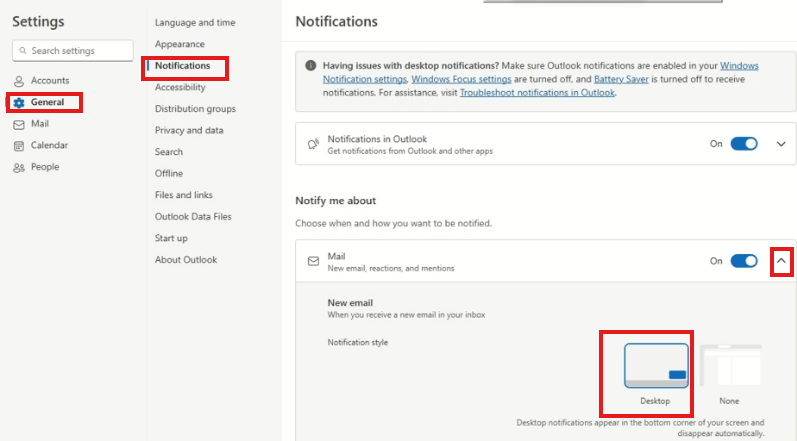
Task: Click the Notification style label
Action: pos(357,342)
